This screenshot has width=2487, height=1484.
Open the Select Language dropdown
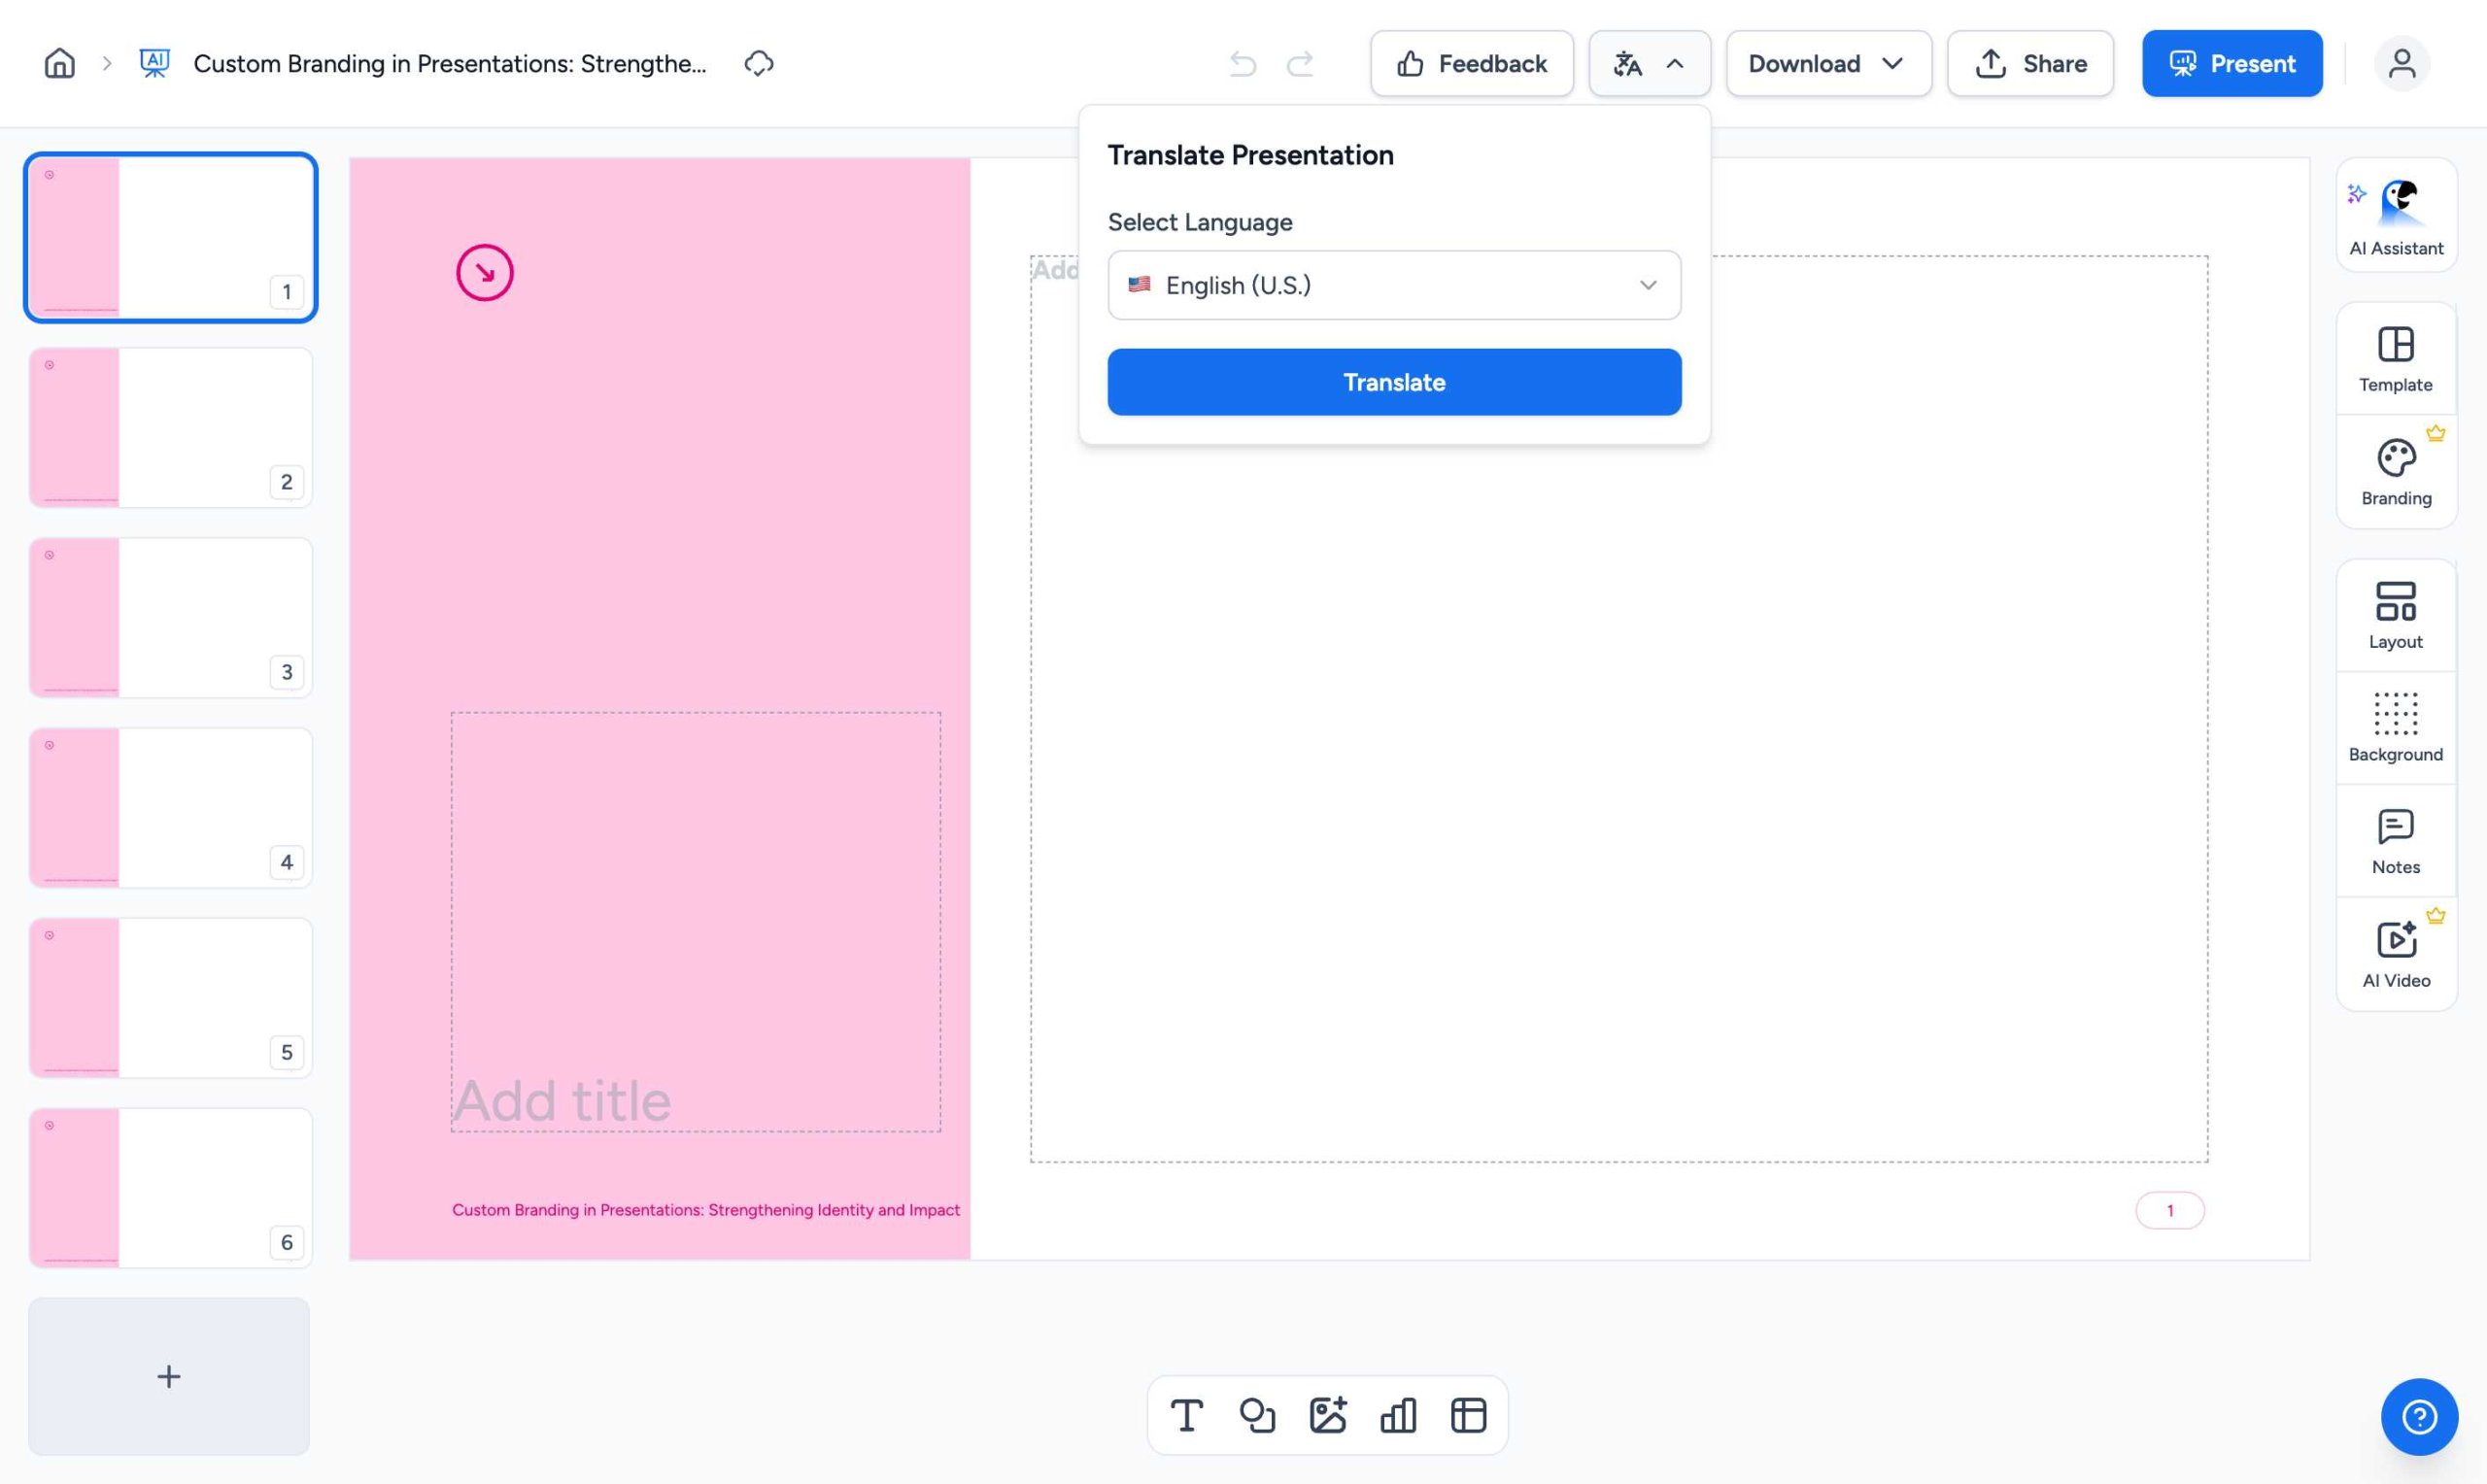(x=1394, y=285)
